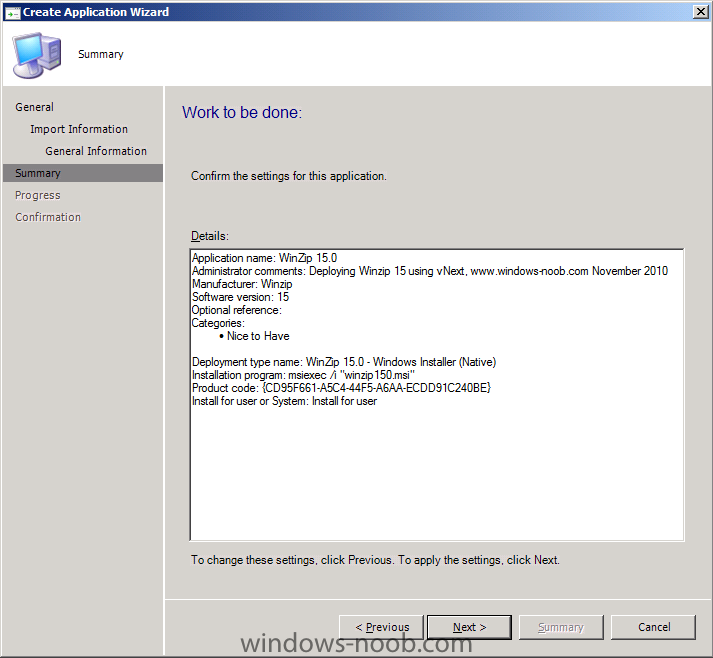This screenshot has height=658, width=713.
Task: Click the 'Administrator comments' line
Action: coord(430,271)
